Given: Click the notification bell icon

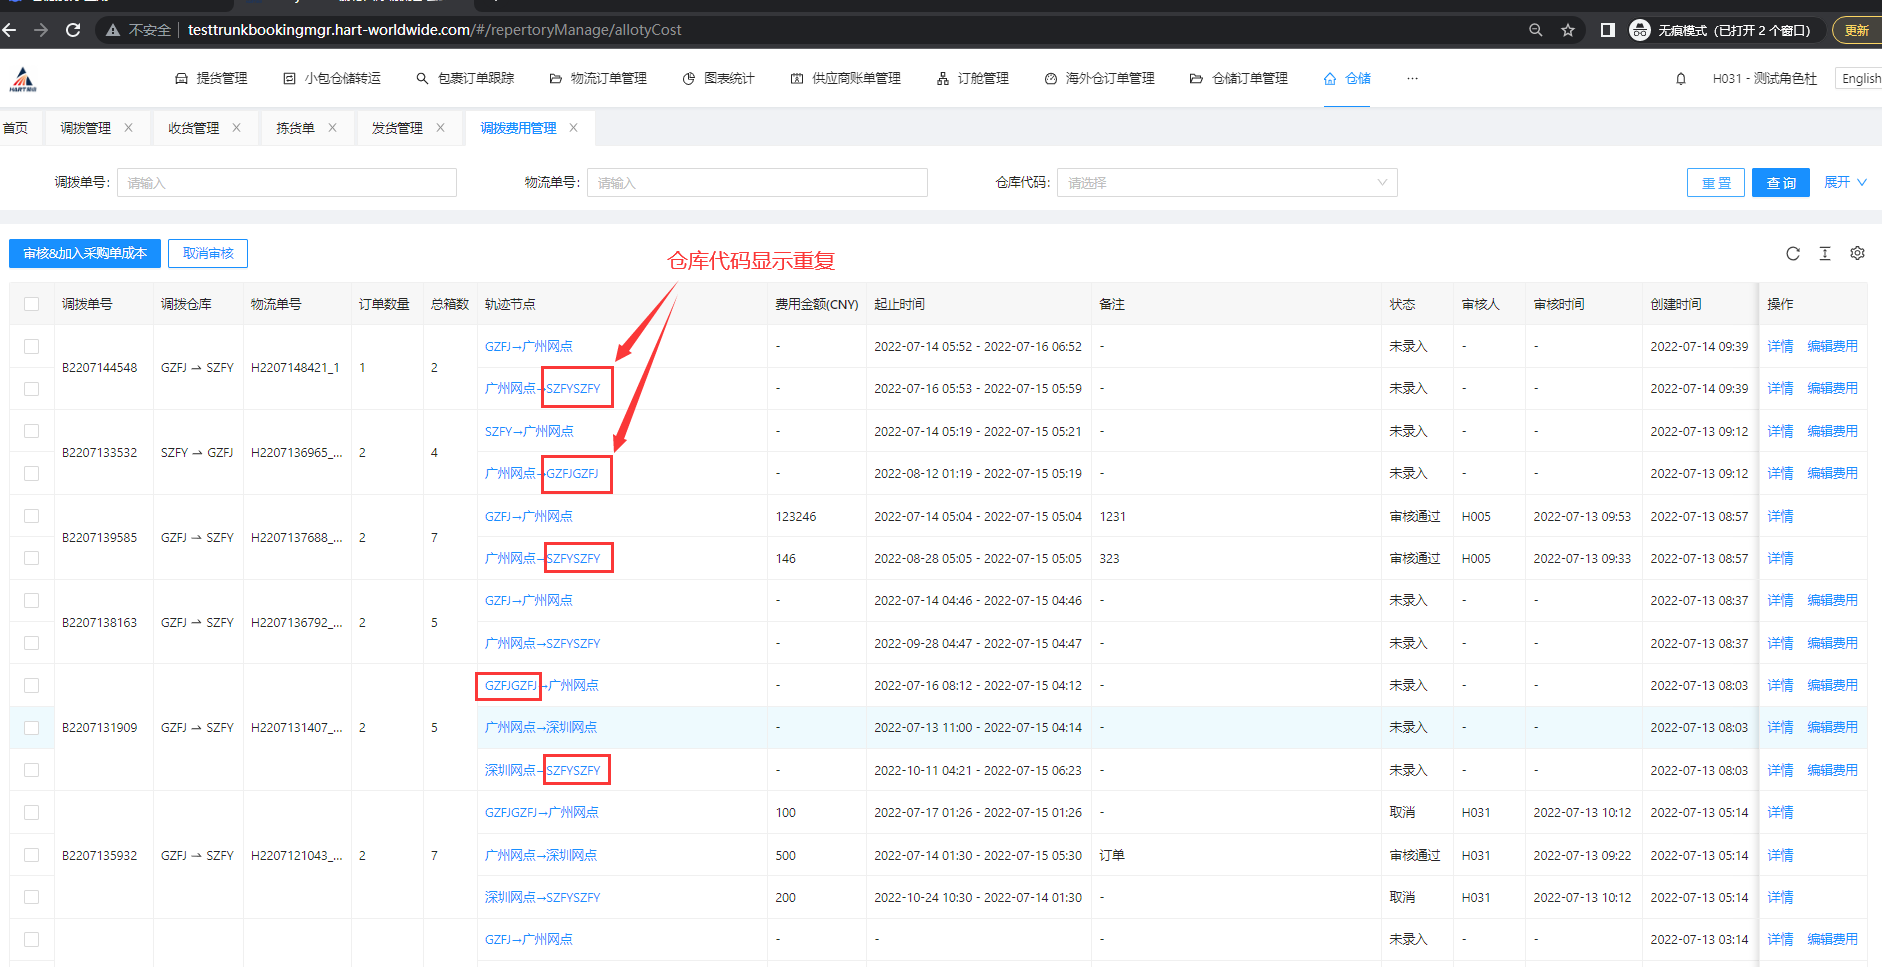Looking at the screenshot, I should 1681,79.
